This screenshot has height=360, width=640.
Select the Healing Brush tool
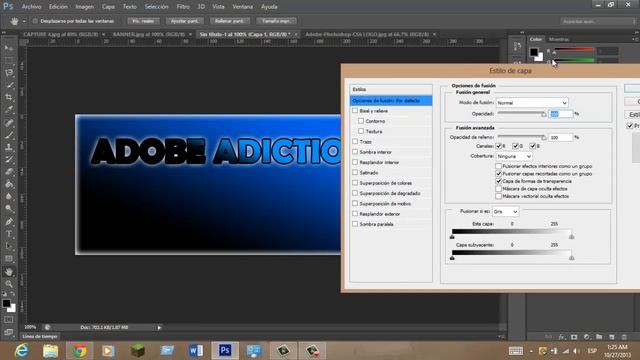tap(9, 122)
